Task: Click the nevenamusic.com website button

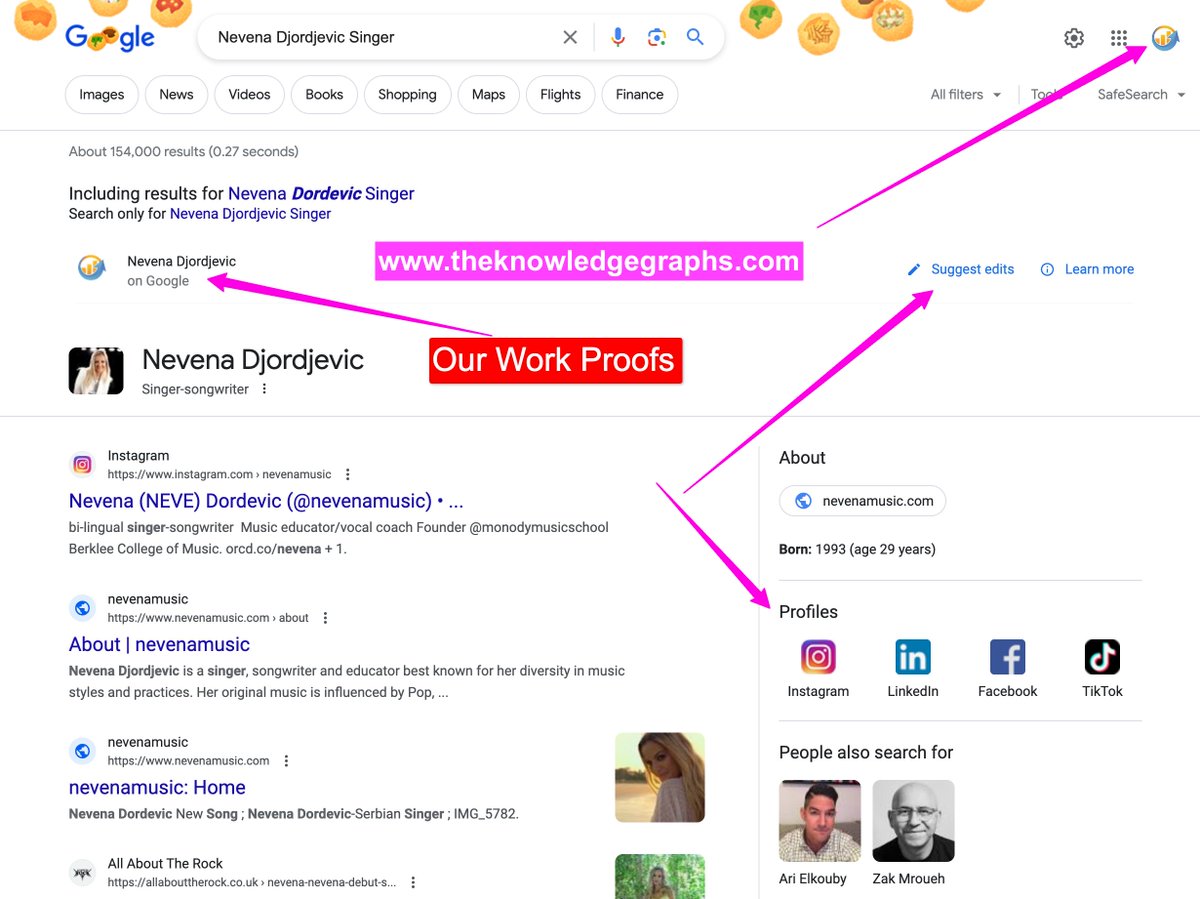Action: (x=862, y=501)
